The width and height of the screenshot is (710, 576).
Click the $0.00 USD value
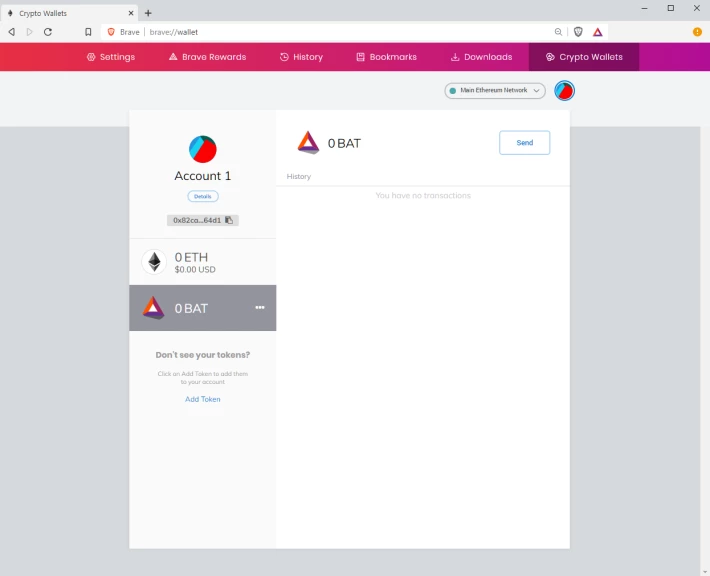tap(195, 270)
